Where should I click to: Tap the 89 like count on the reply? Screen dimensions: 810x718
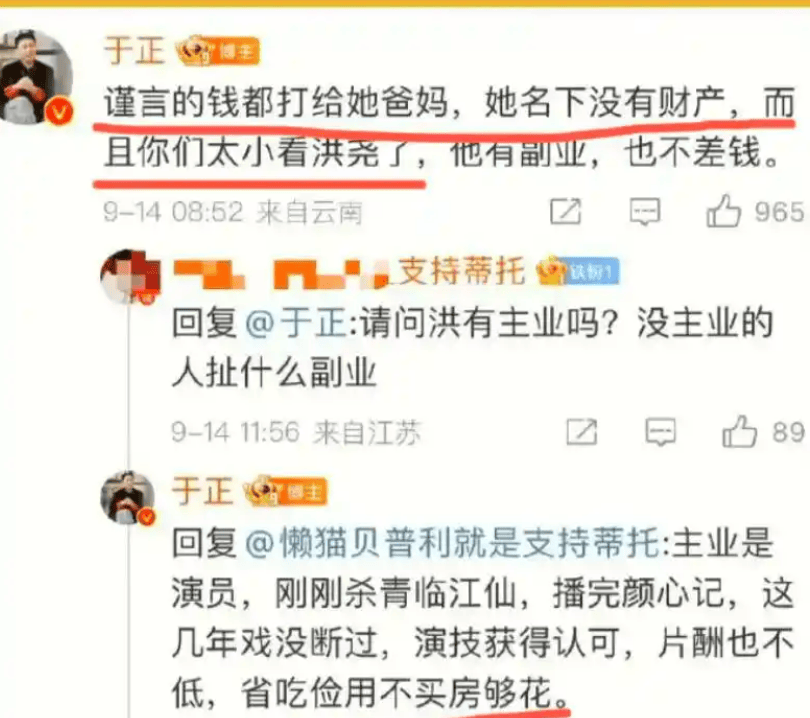pos(788,432)
